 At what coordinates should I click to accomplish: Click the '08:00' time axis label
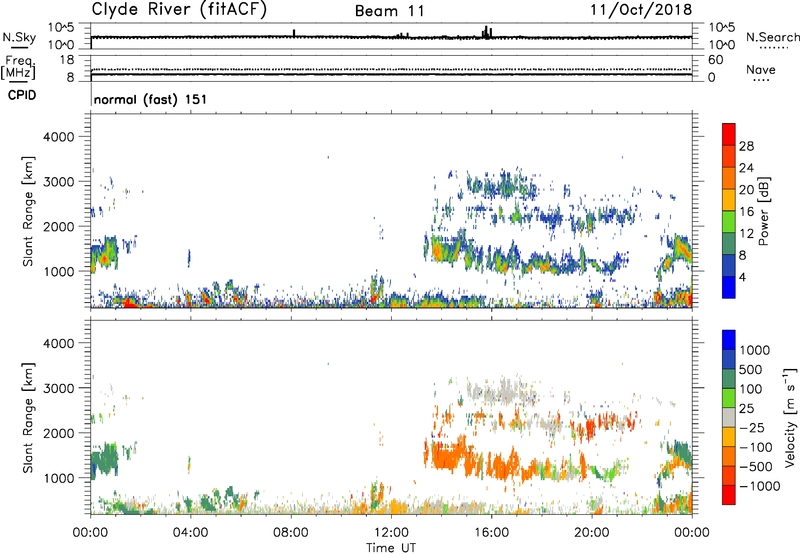[x=291, y=533]
